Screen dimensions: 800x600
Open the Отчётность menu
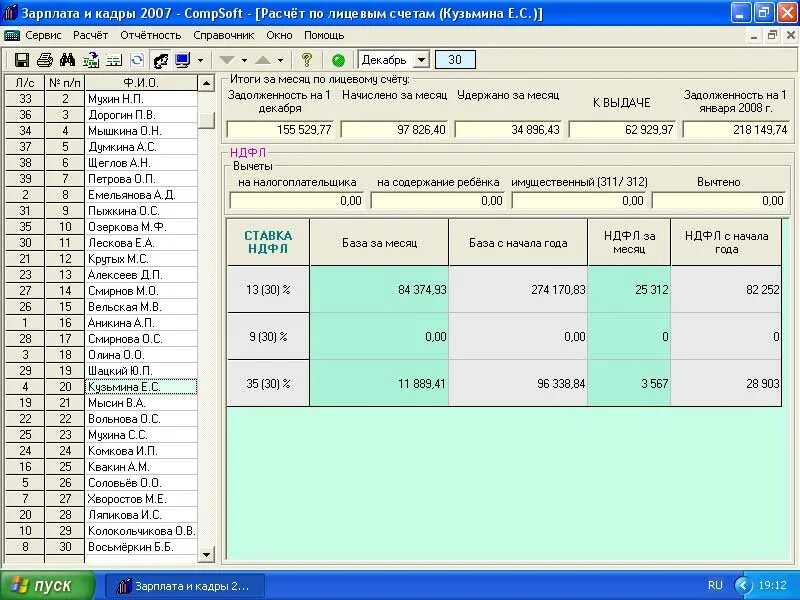tap(151, 35)
